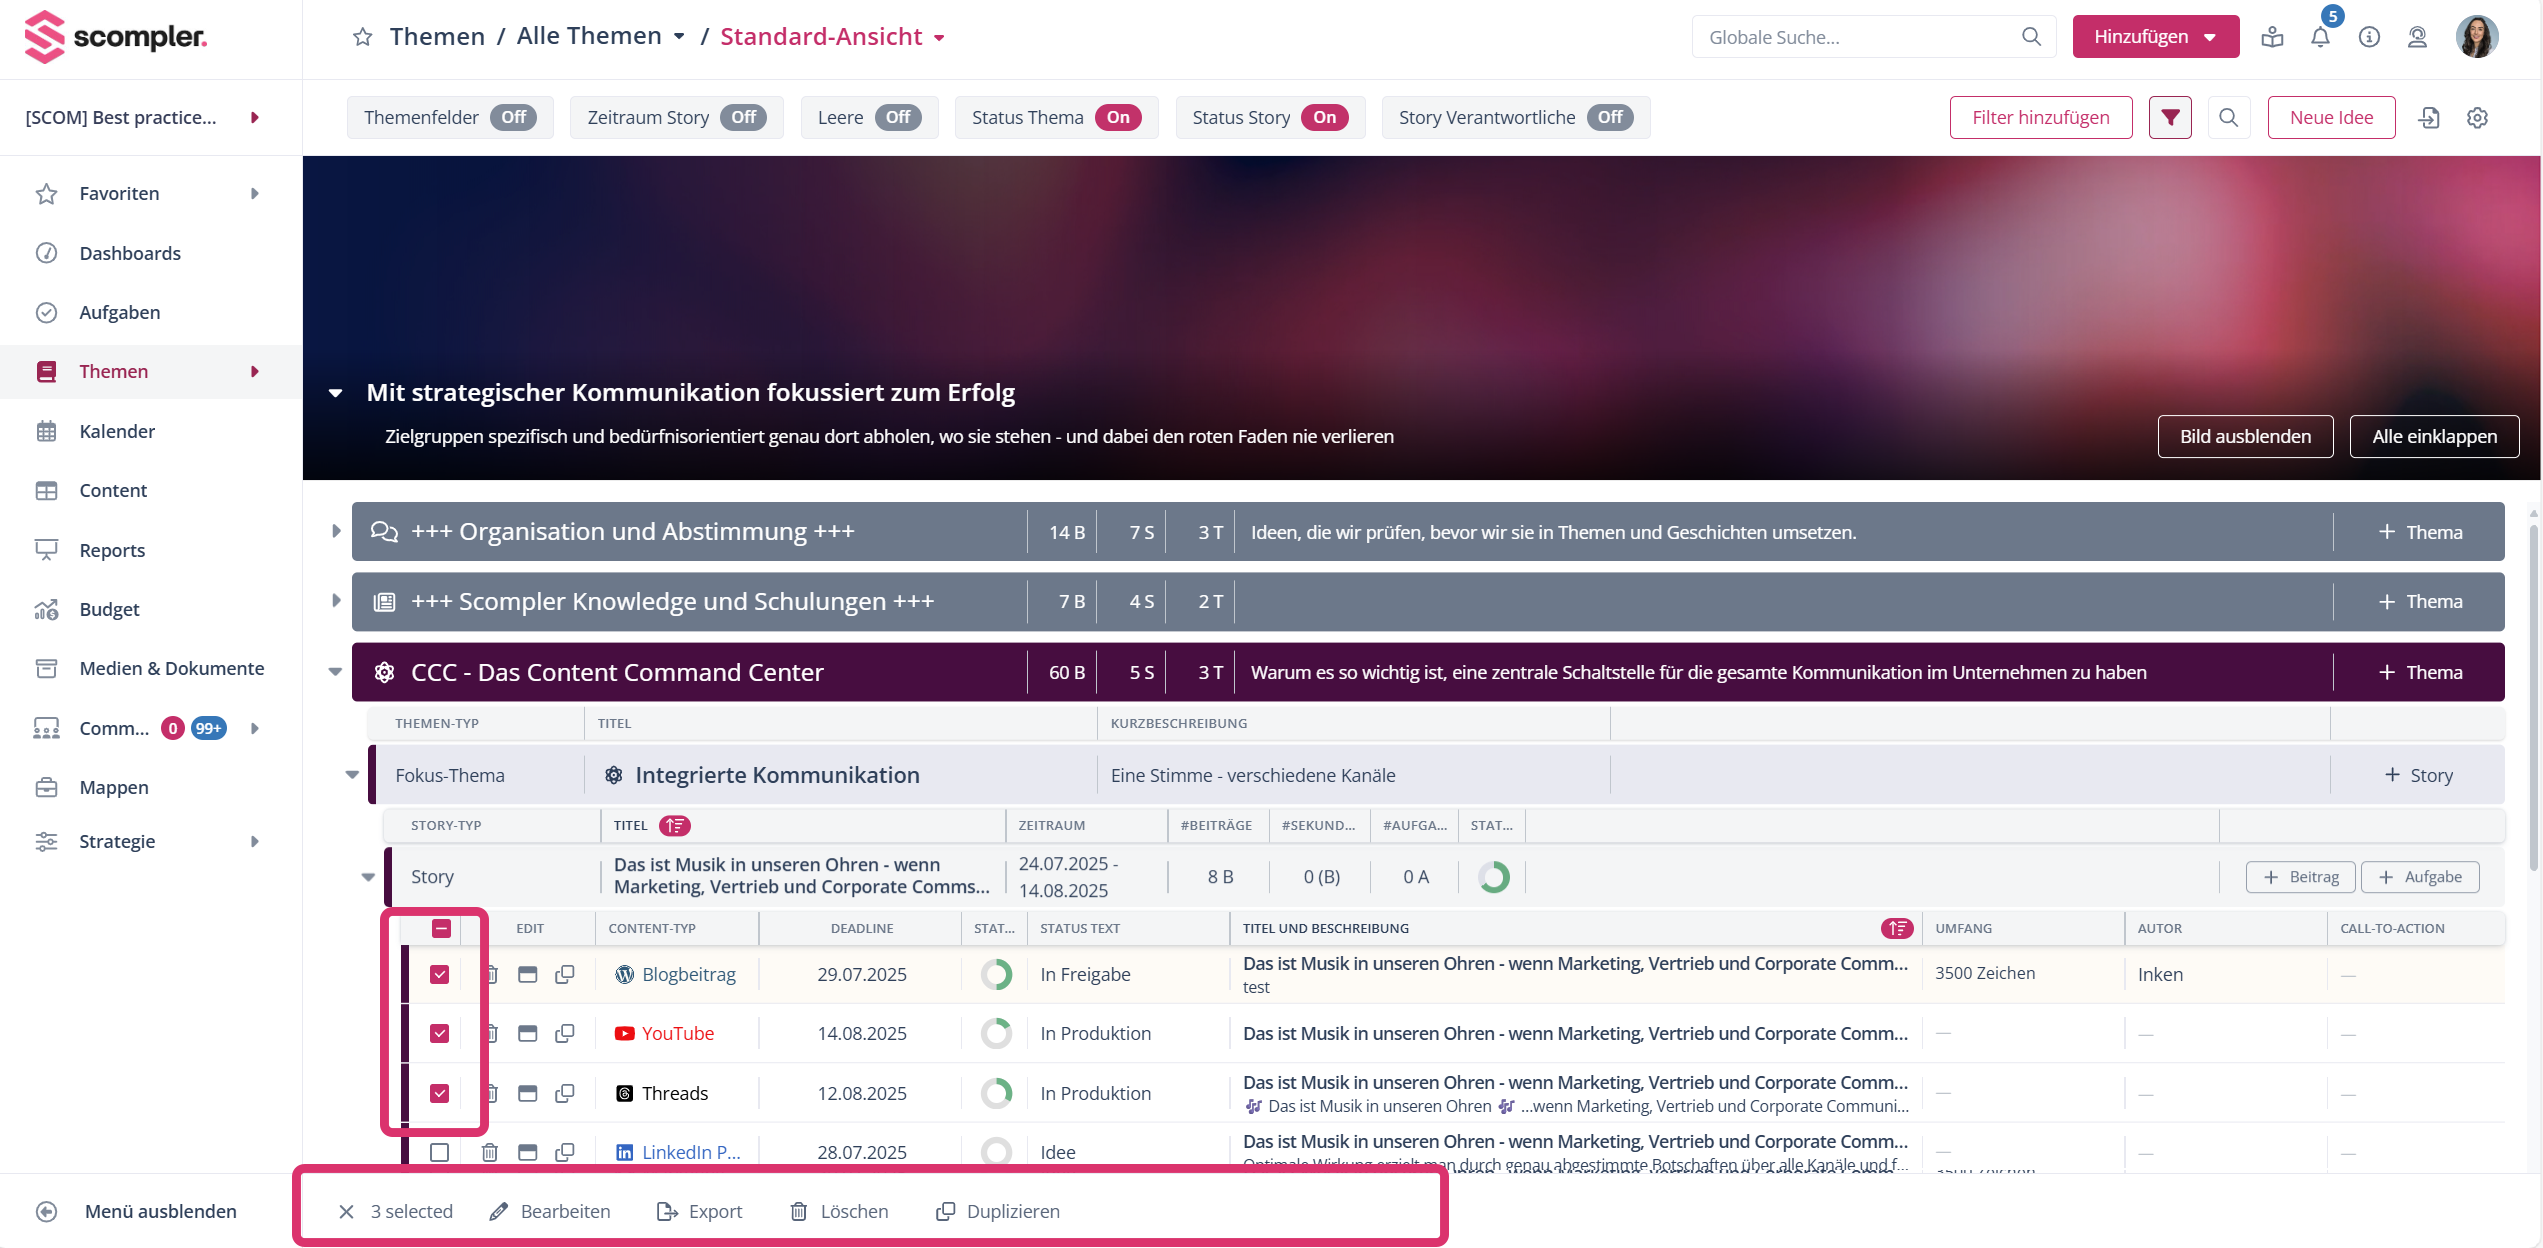Open Kalender in the sidebar
Image resolution: width=2543 pixels, height=1248 pixels.
(x=117, y=431)
